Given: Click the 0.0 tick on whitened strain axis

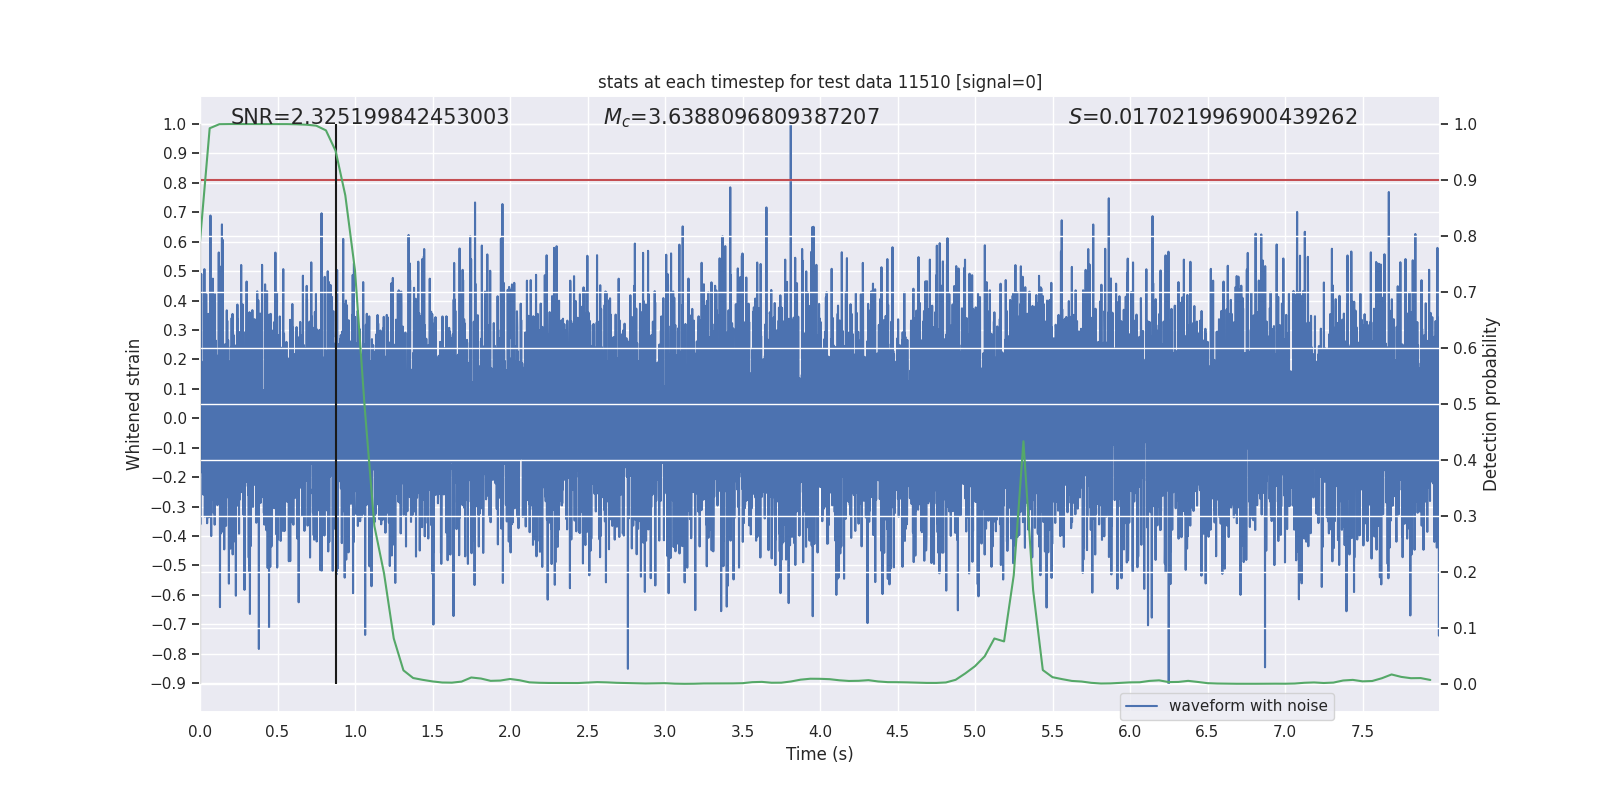Looking at the screenshot, I should pos(174,419).
